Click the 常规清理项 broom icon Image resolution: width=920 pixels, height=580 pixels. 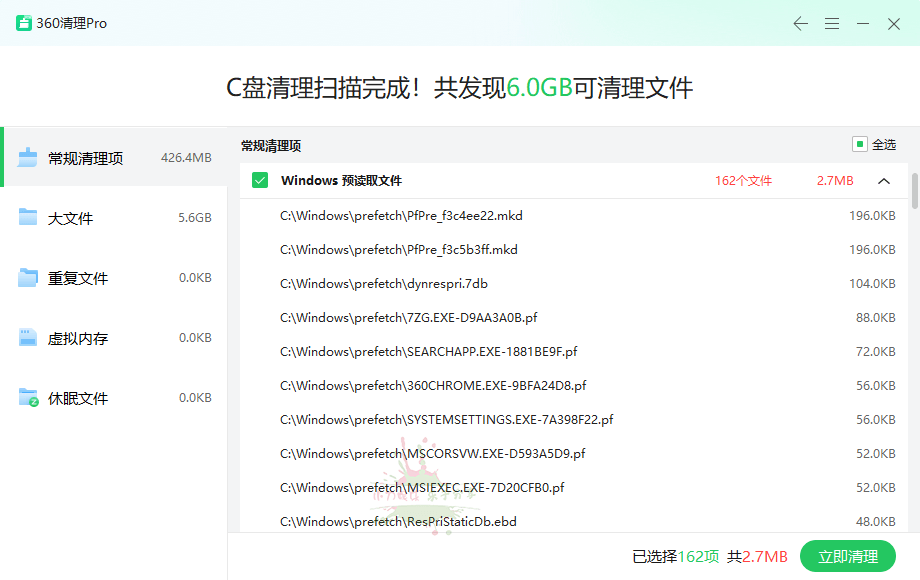click(x=28, y=157)
